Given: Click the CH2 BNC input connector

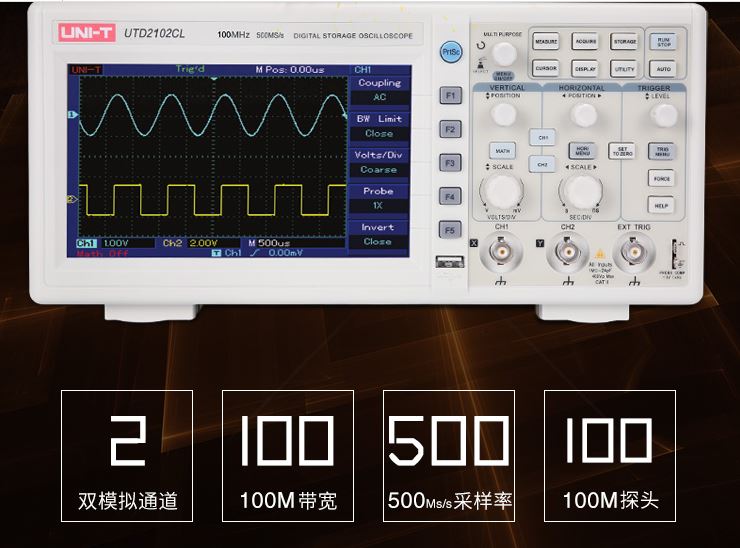Looking at the screenshot, I should pos(568,253).
